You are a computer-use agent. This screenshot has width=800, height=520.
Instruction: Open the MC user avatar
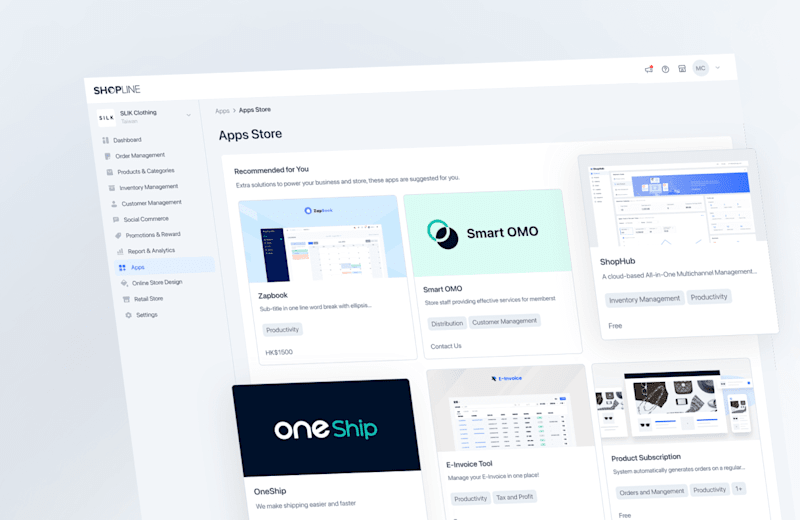click(701, 68)
